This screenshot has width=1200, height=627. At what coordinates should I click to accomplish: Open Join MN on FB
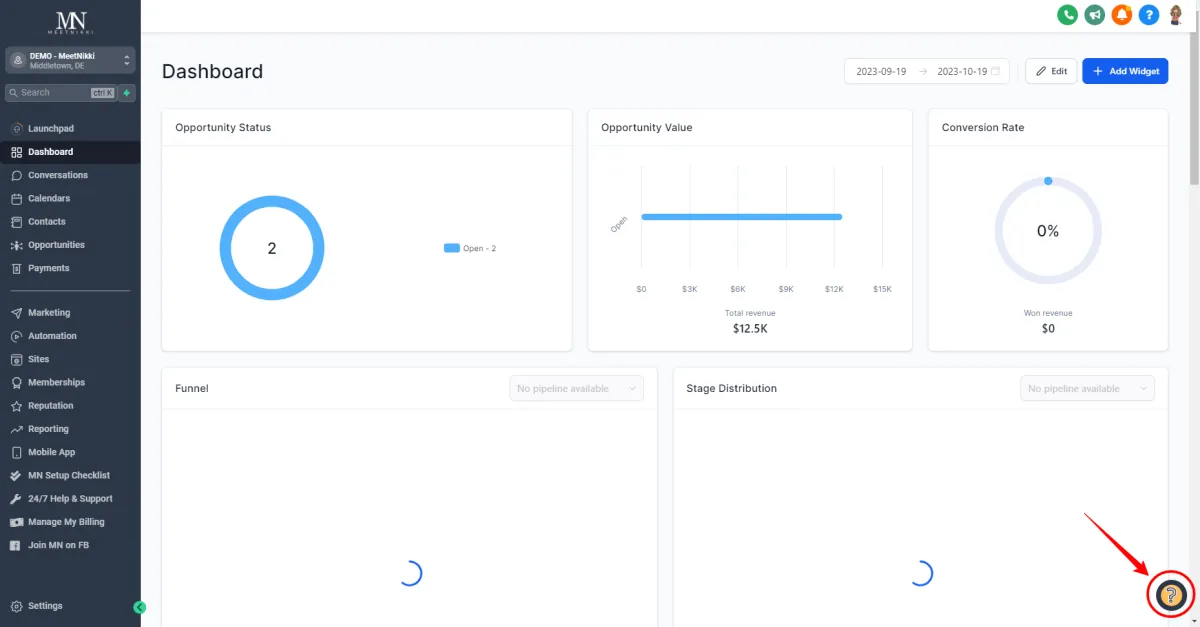pos(57,545)
